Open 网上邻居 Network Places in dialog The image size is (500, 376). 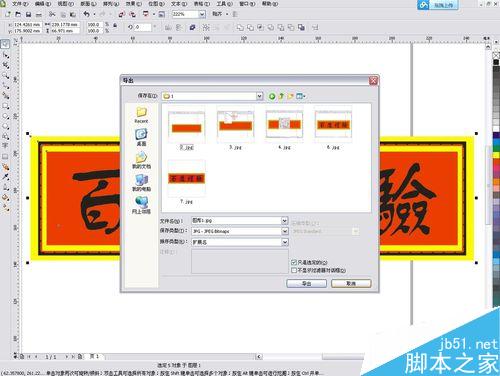(141, 205)
